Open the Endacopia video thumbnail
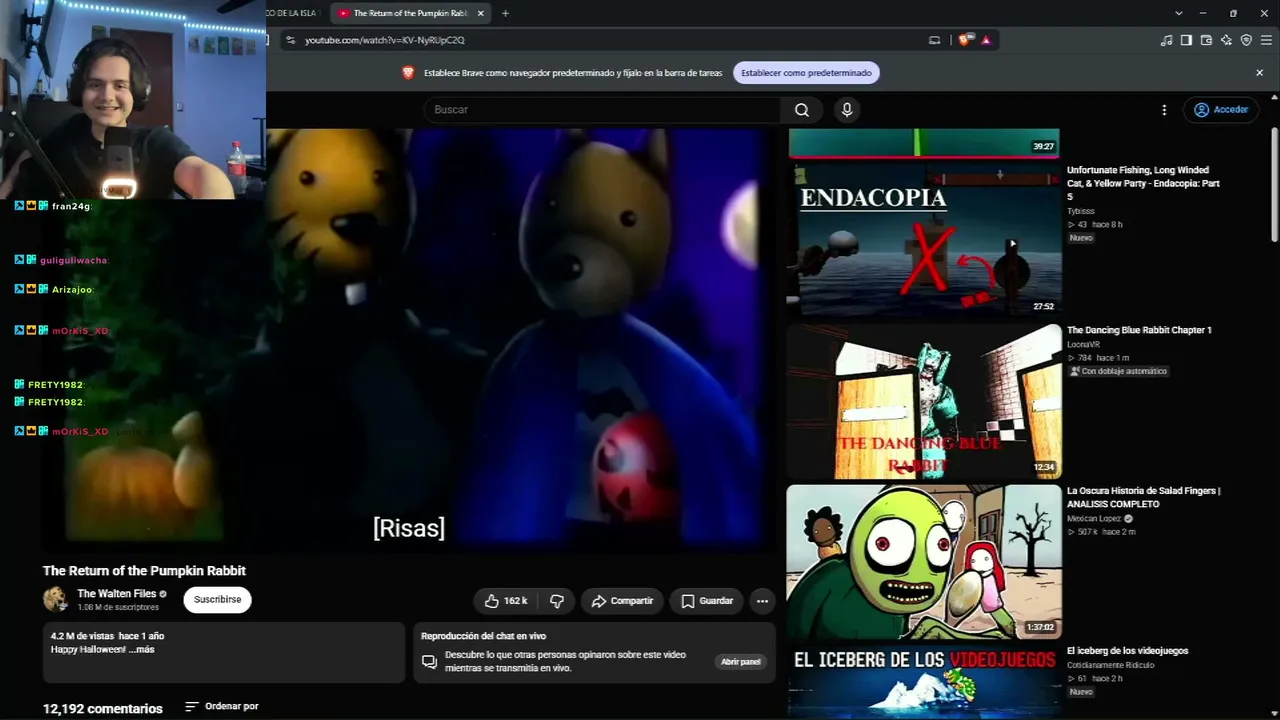Image resolution: width=1280 pixels, height=720 pixels. [923, 240]
